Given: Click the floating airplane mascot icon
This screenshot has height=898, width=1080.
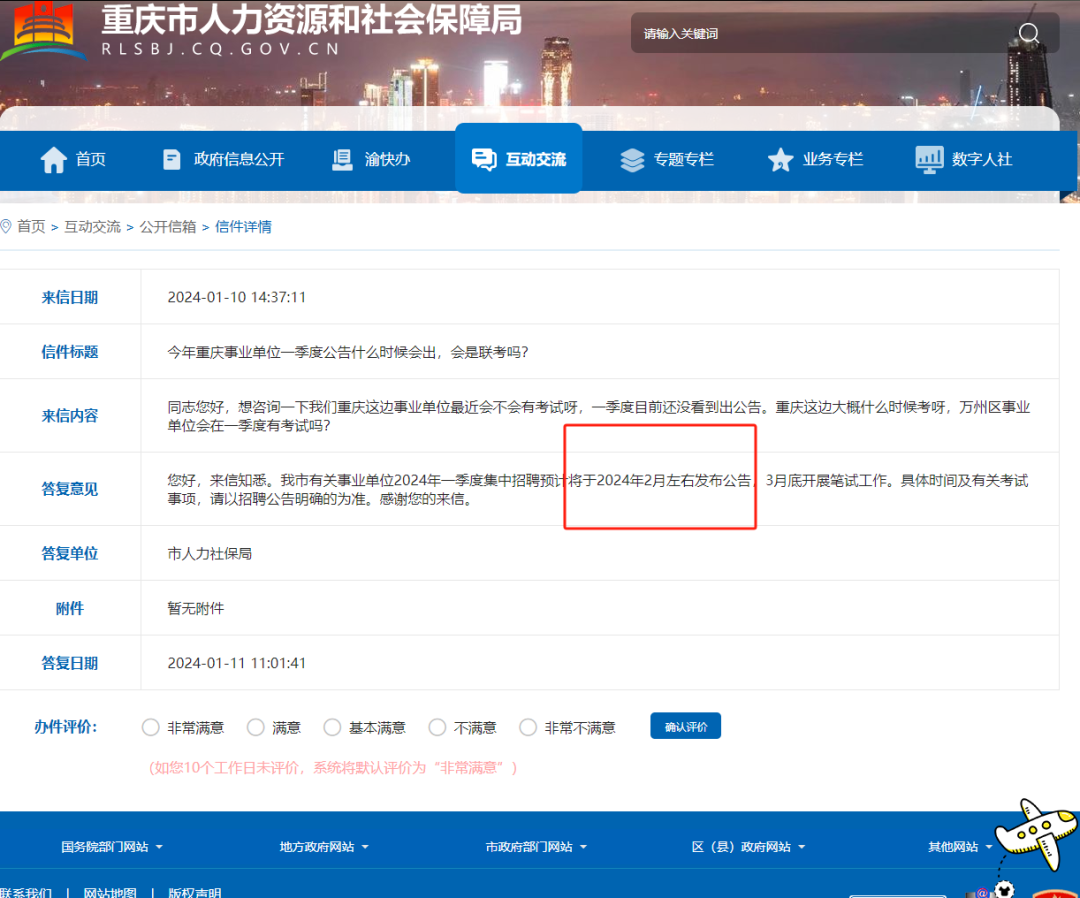Looking at the screenshot, I should click(x=1036, y=833).
